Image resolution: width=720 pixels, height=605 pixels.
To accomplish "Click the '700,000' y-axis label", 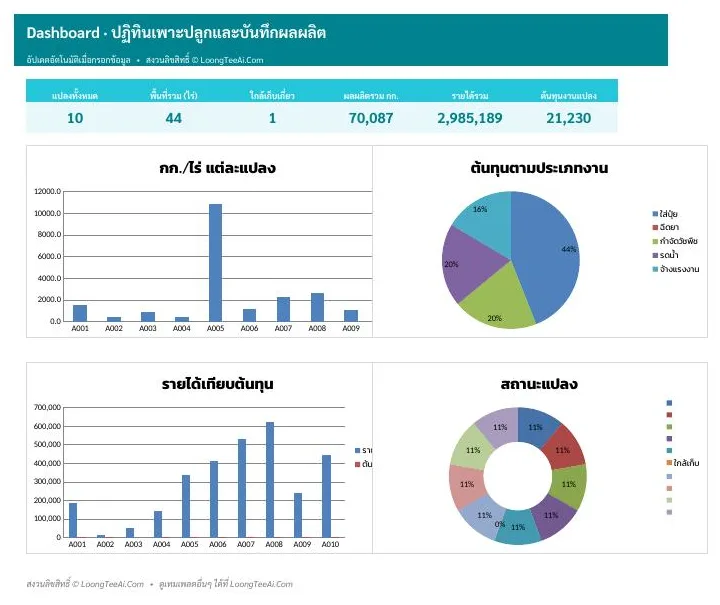I will [47, 408].
